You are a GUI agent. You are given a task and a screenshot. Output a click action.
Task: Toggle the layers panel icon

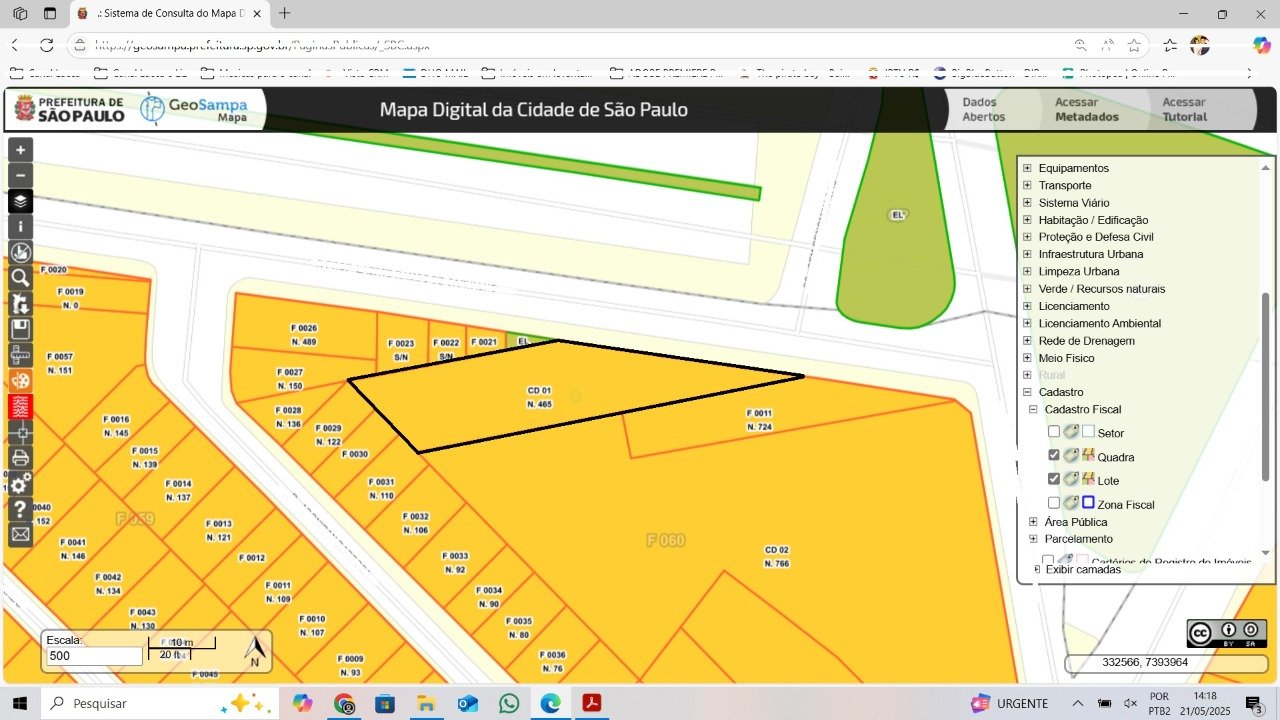(20, 201)
